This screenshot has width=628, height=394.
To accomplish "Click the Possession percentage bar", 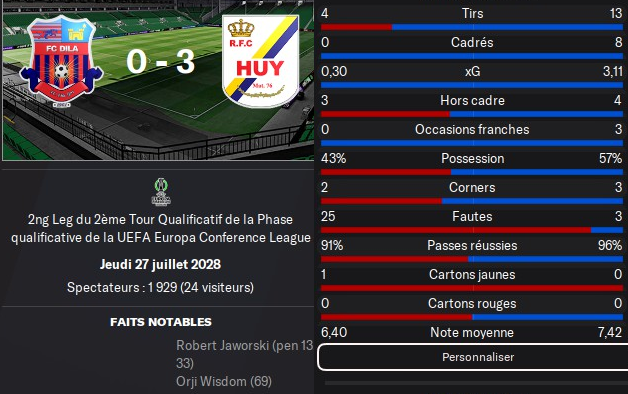I will (x=472, y=172).
